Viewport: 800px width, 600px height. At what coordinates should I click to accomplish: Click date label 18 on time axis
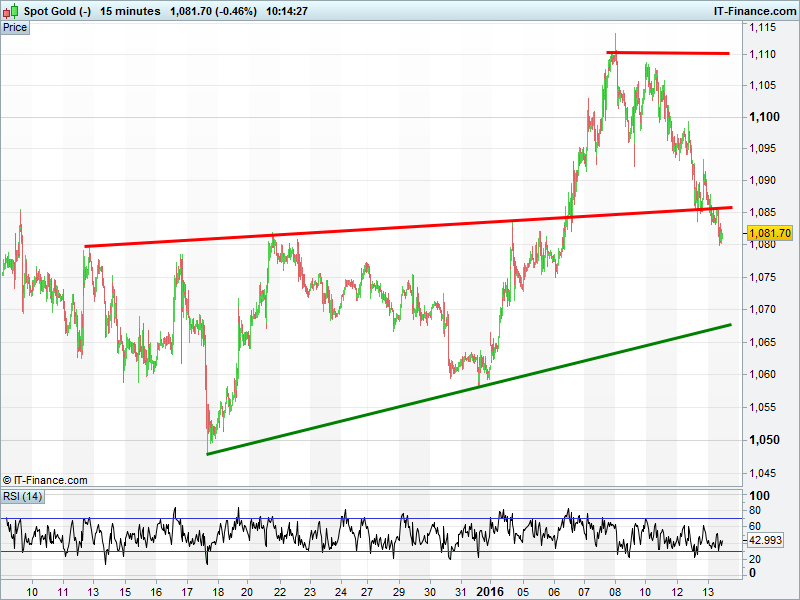pos(216,591)
